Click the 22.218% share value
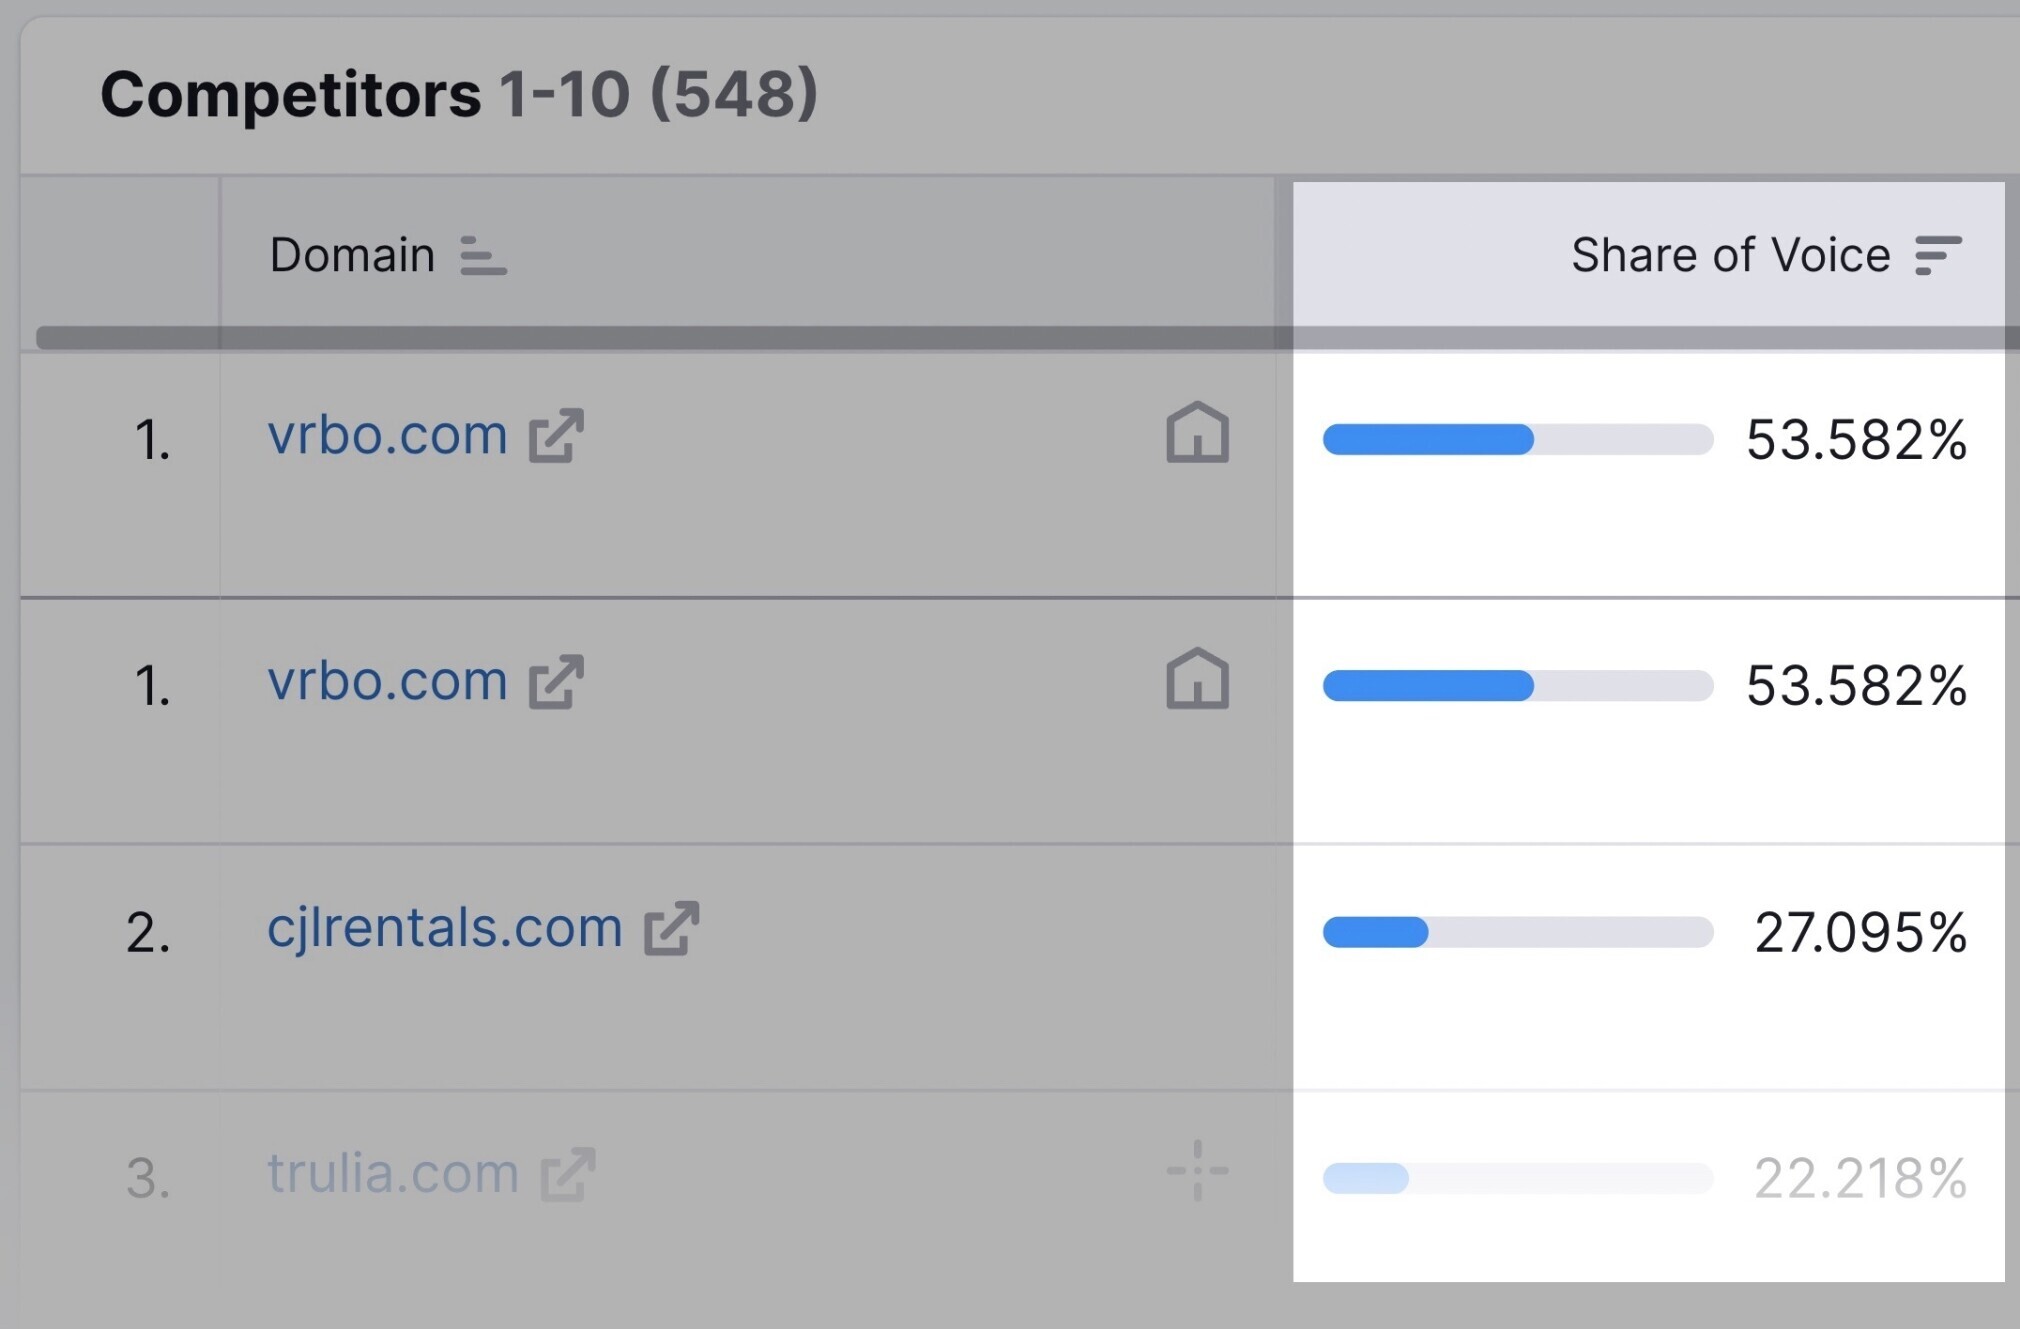The image size is (2020, 1329). pos(1860,1178)
